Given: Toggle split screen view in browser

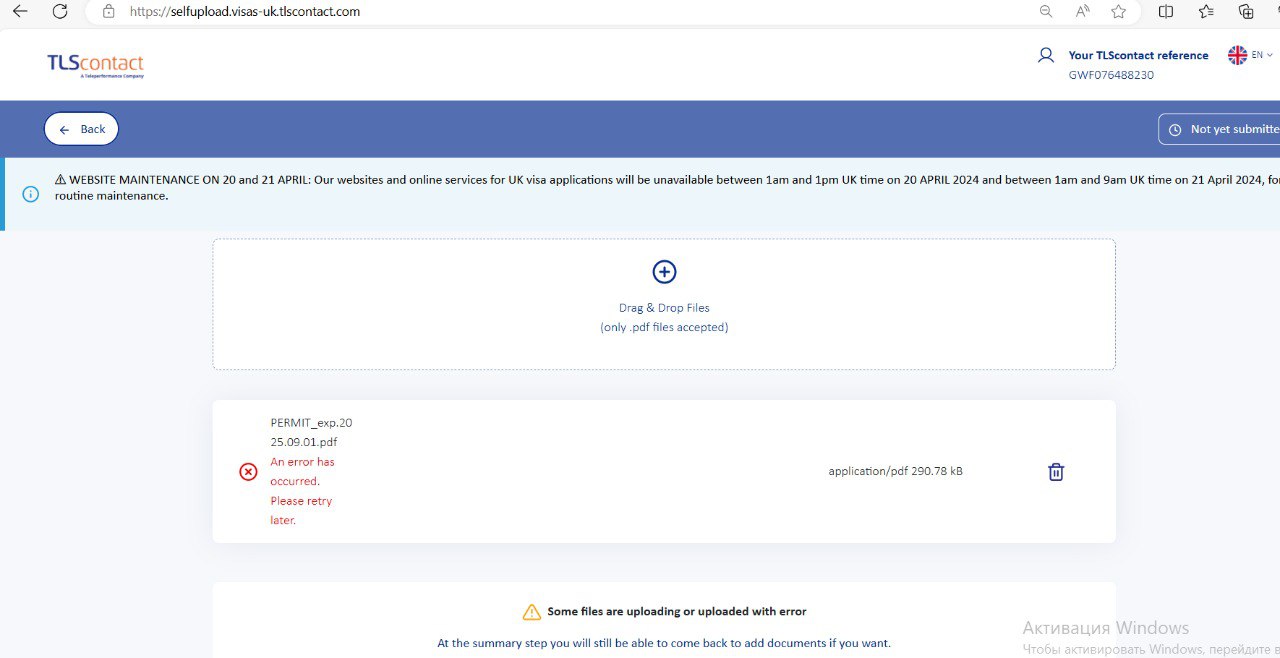Looking at the screenshot, I should (1166, 12).
